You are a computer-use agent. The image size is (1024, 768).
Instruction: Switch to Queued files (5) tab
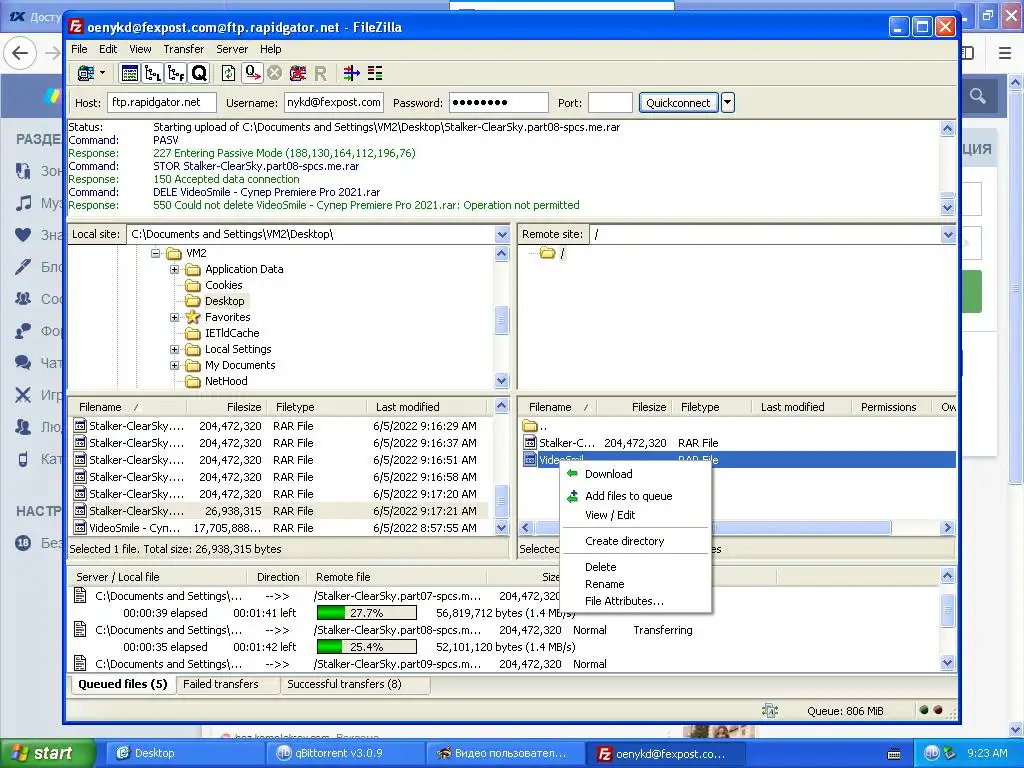tap(123, 684)
